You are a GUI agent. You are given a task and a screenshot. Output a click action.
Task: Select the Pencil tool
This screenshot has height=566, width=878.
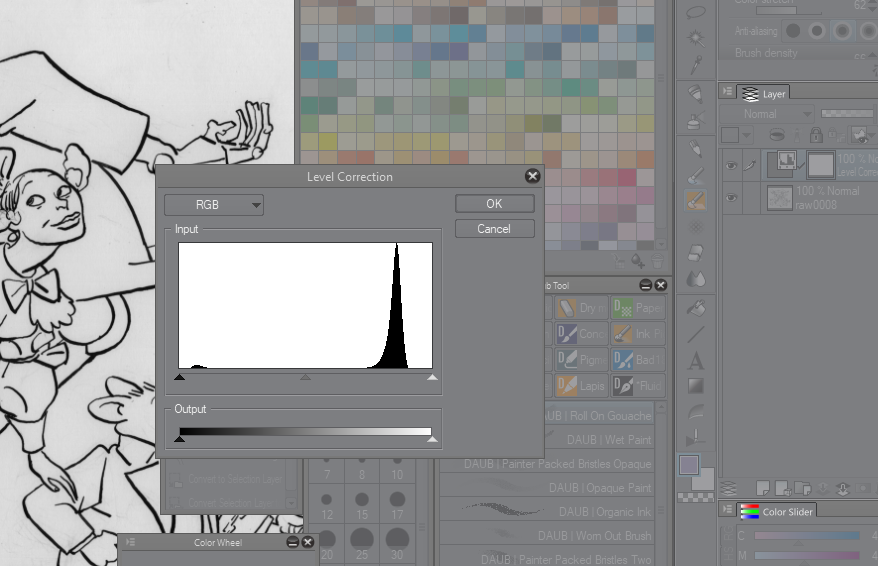(696, 148)
